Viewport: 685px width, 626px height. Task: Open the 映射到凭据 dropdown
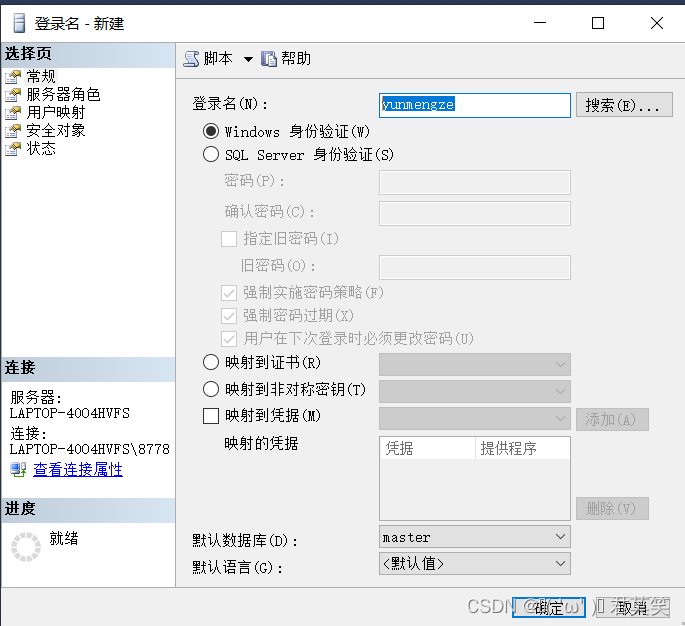click(475, 418)
